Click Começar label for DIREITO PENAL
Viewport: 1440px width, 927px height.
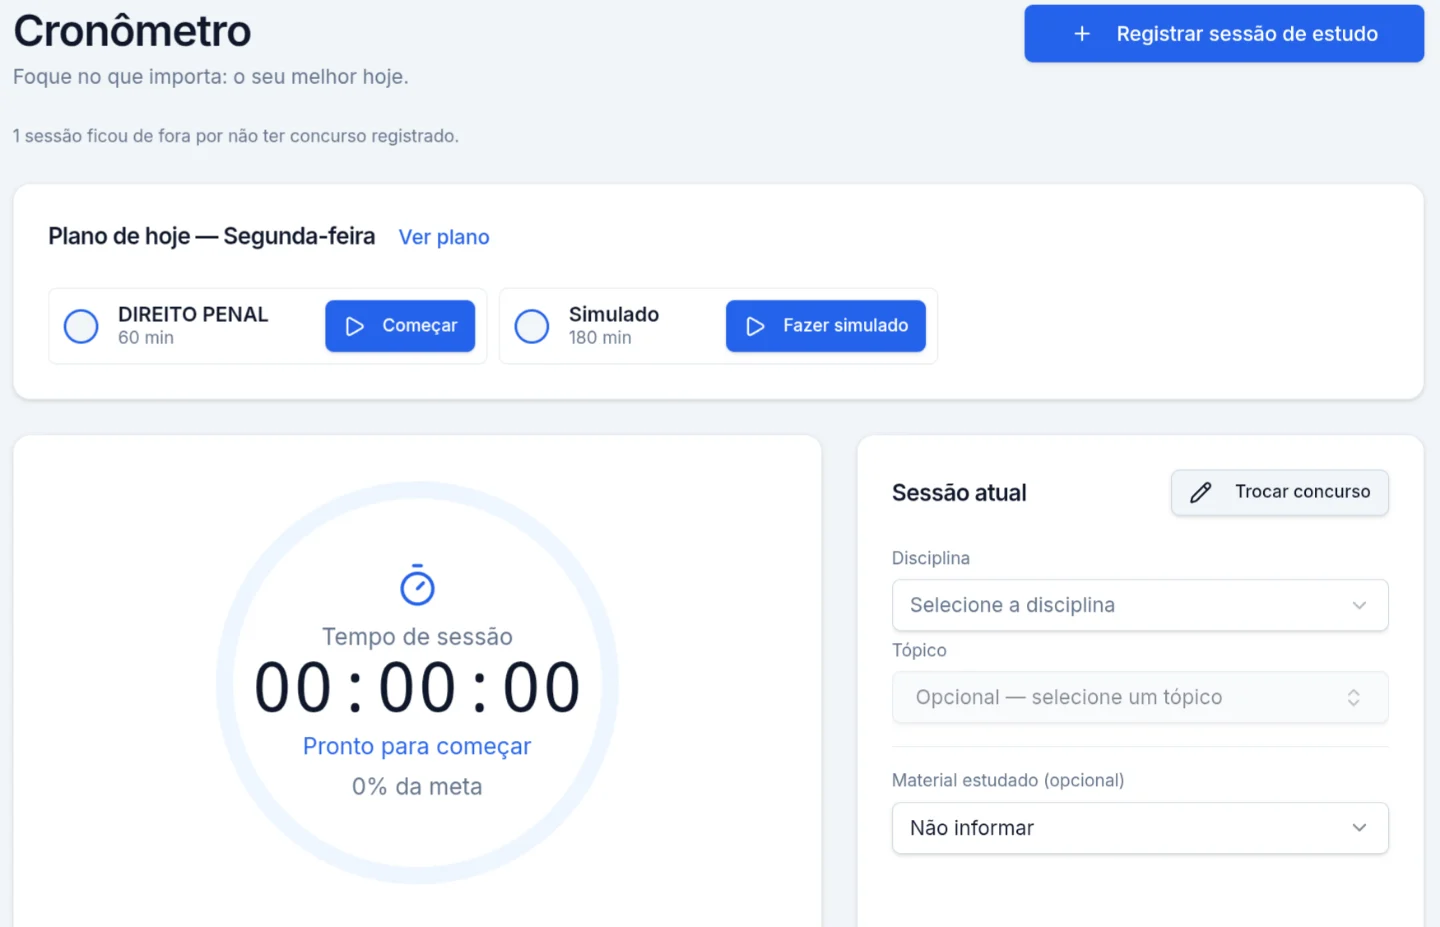(x=420, y=326)
